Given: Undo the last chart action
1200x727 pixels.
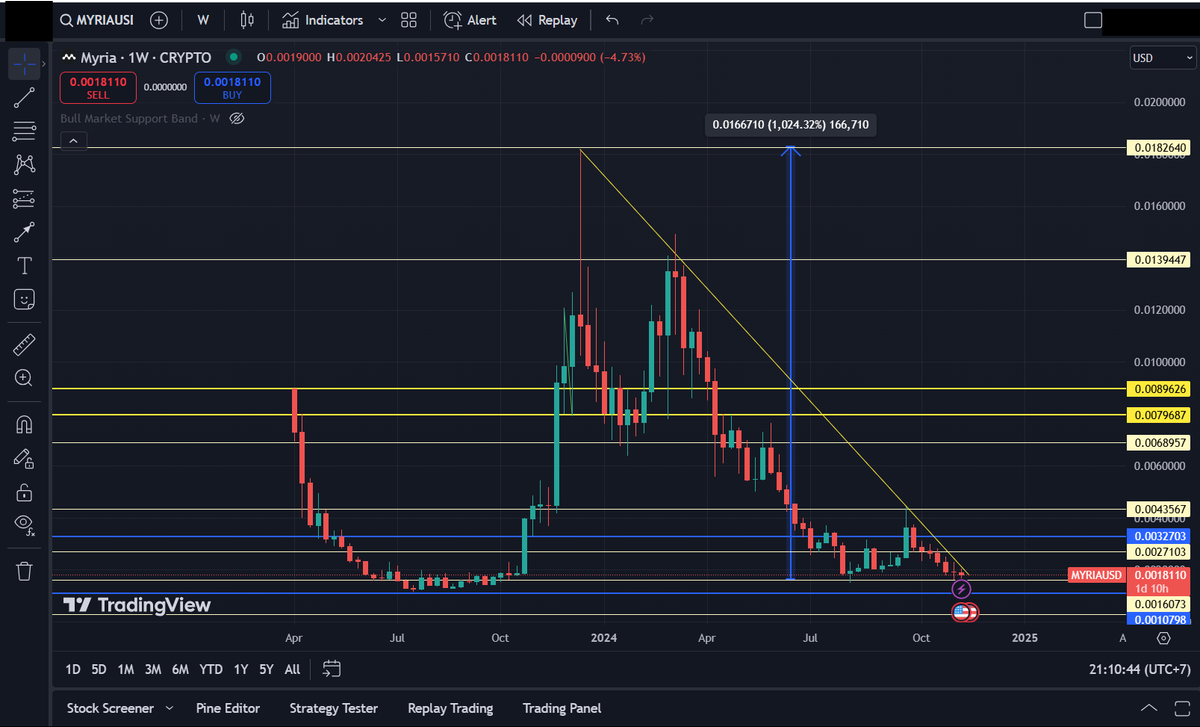Looking at the screenshot, I should tap(613, 20).
